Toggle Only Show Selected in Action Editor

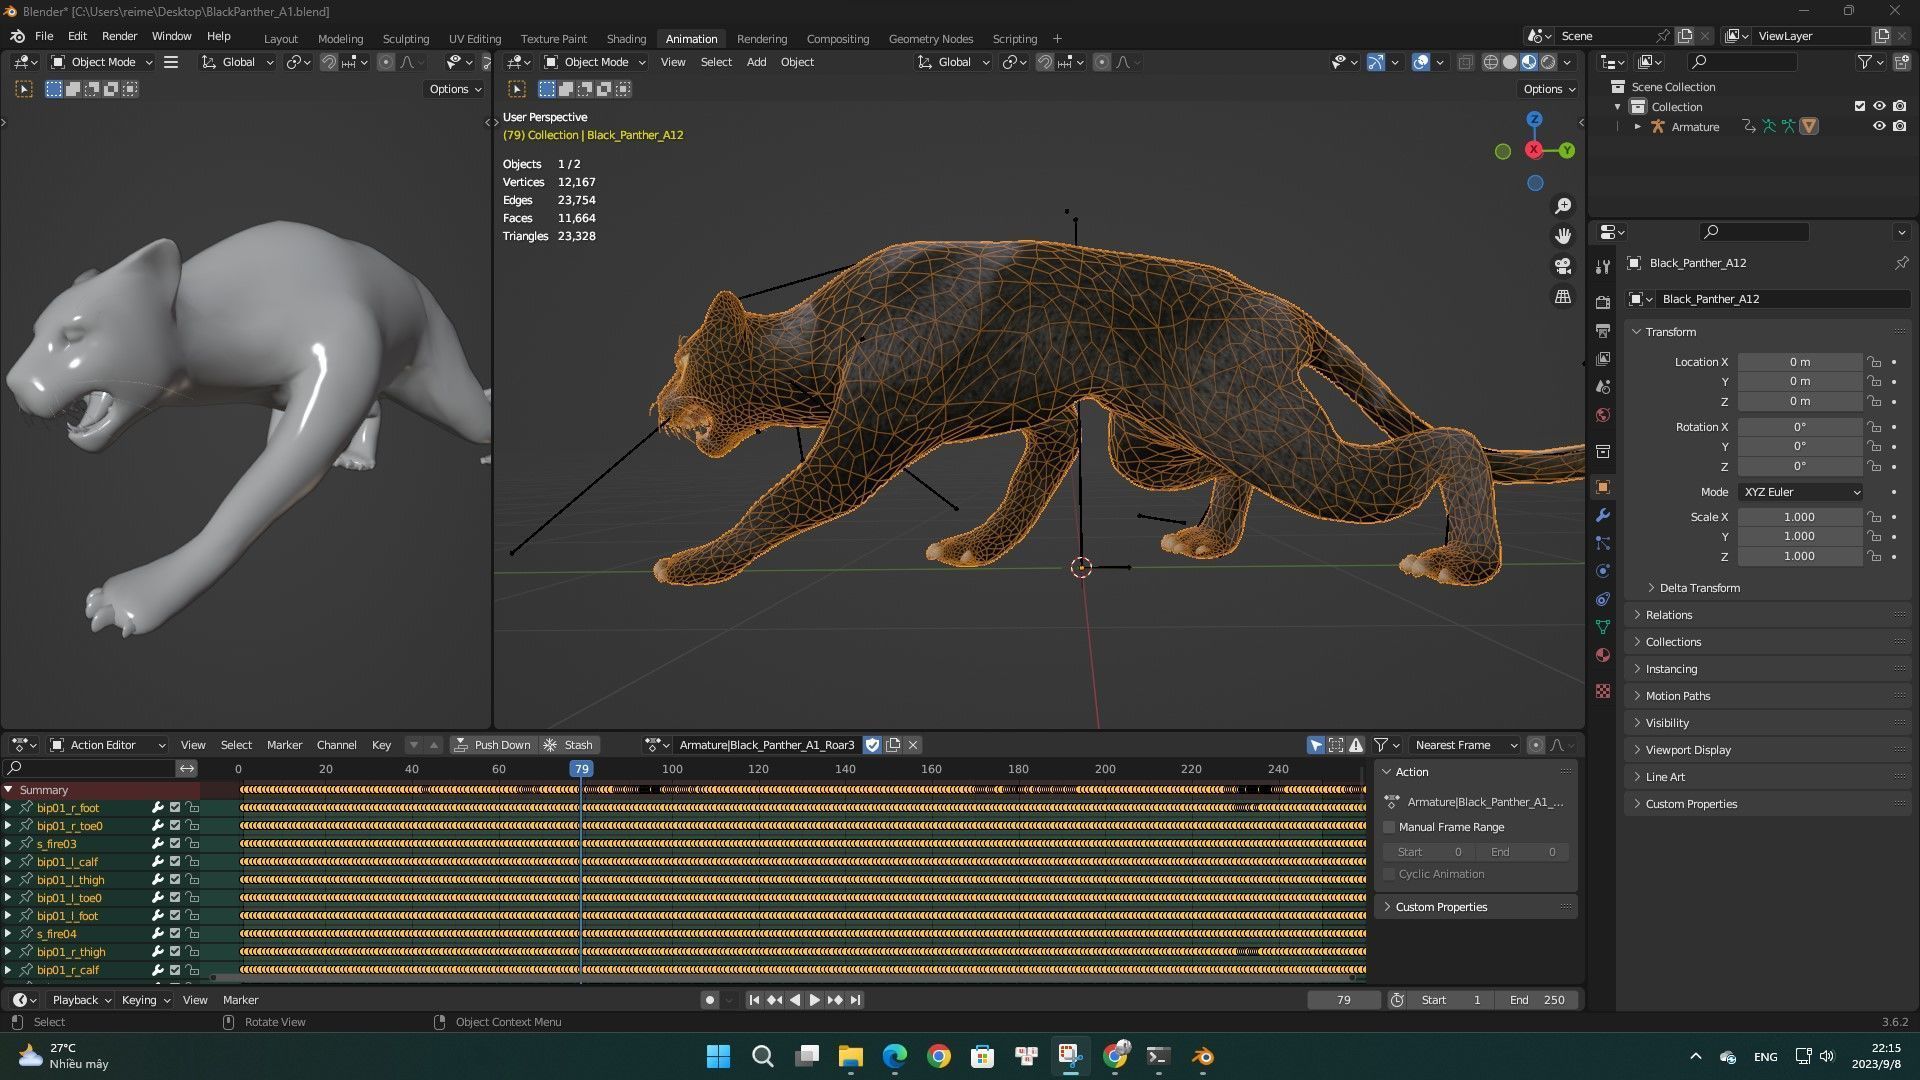(x=1316, y=745)
